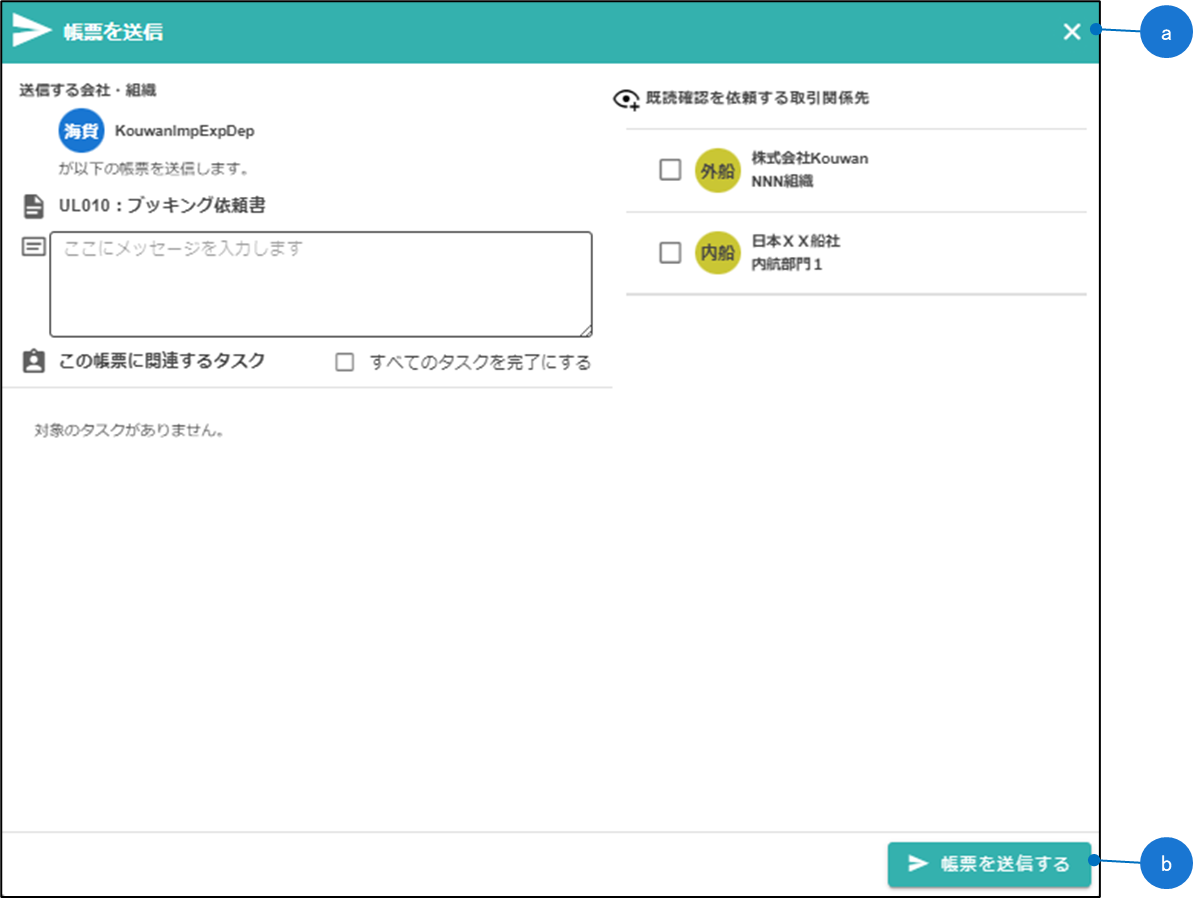Click the paper plane icon in header

click(32, 32)
